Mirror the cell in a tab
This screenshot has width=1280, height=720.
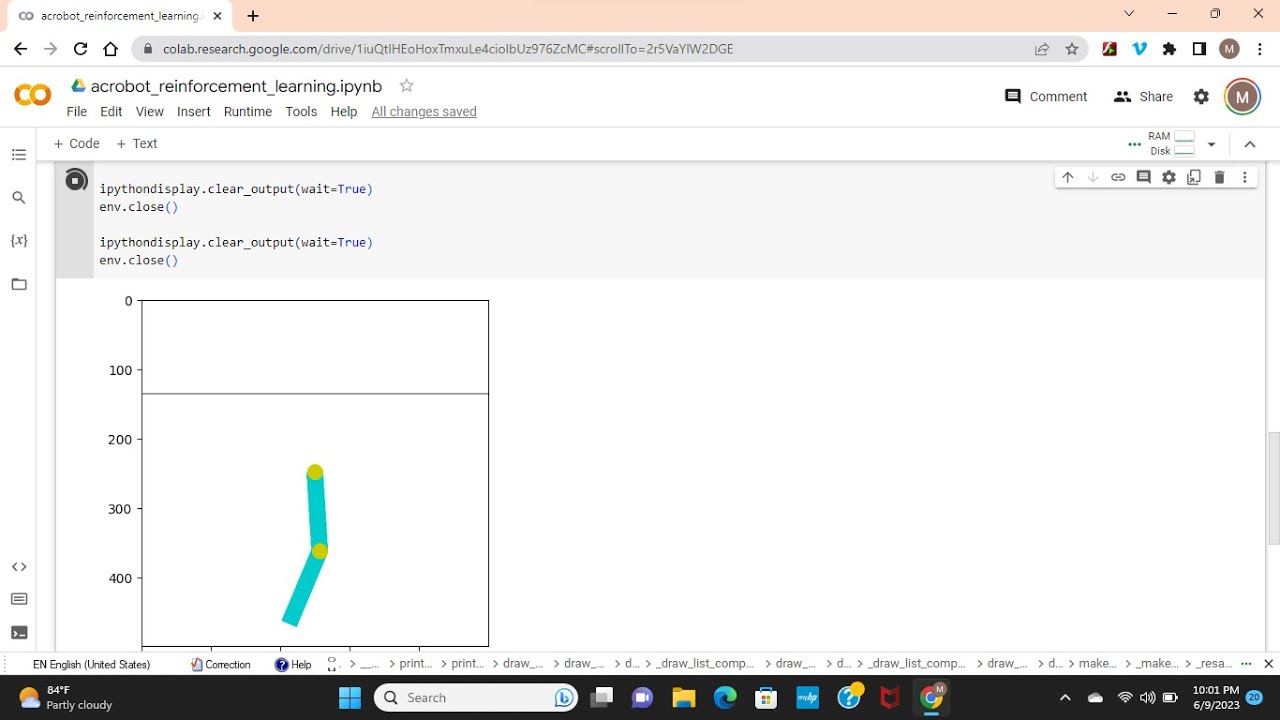point(1194,177)
